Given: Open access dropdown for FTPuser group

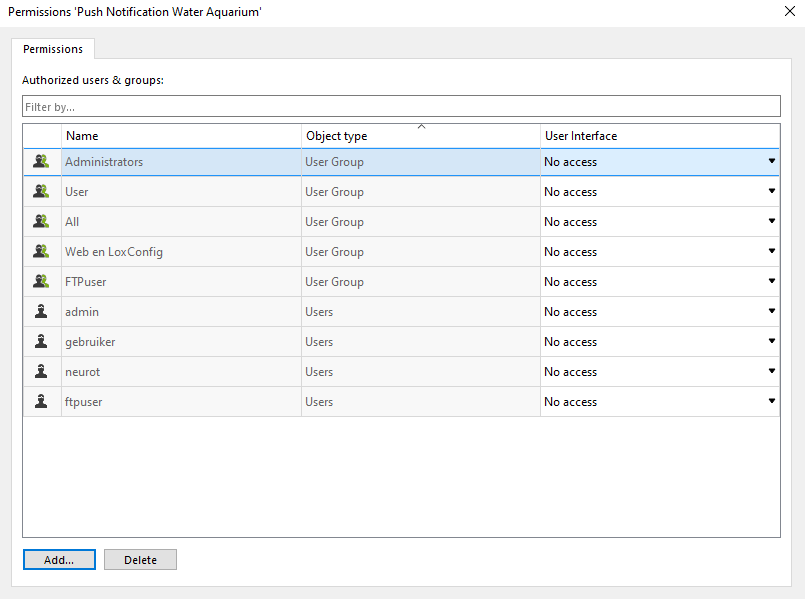Looking at the screenshot, I should click(x=772, y=281).
